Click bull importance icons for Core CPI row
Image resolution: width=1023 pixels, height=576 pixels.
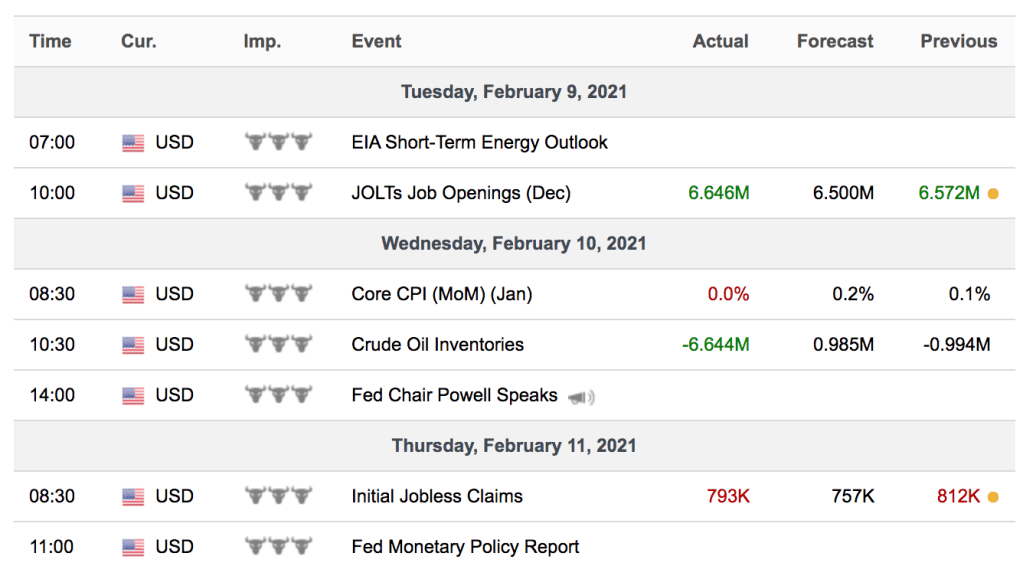tap(278, 294)
